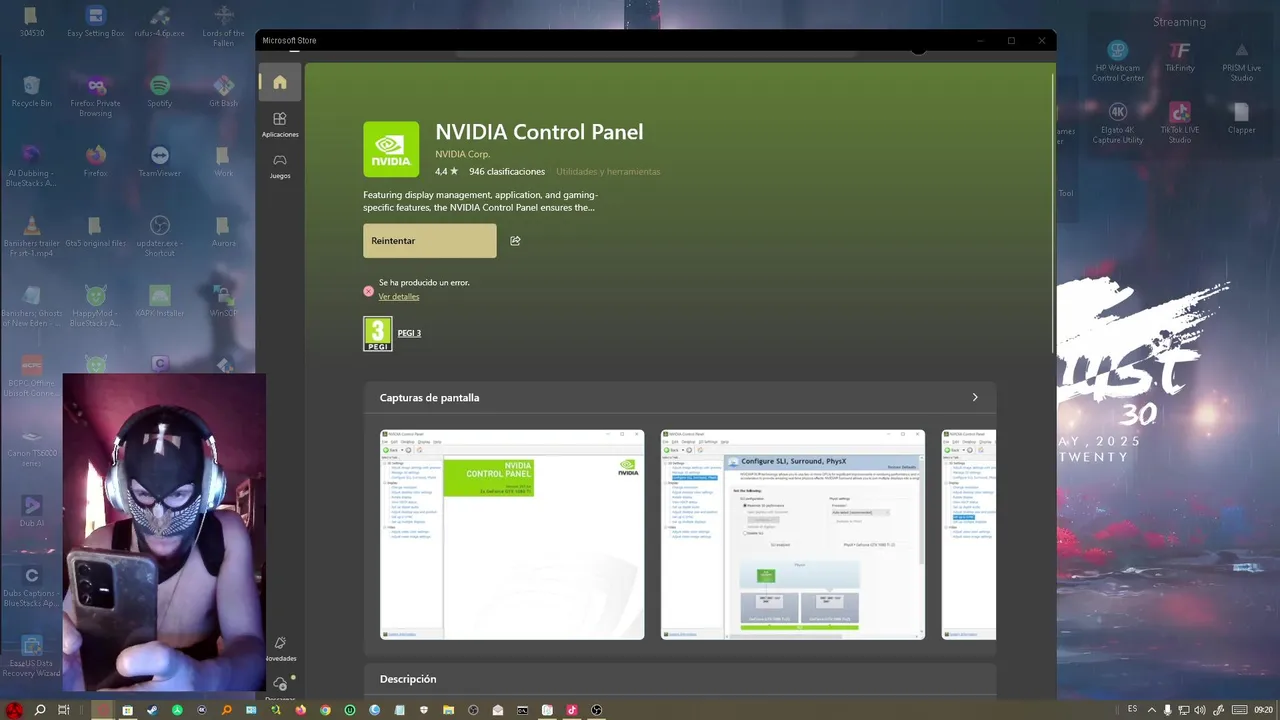Open the PEGI 3 rating link
The height and width of the screenshot is (720, 1280).
(x=409, y=333)
